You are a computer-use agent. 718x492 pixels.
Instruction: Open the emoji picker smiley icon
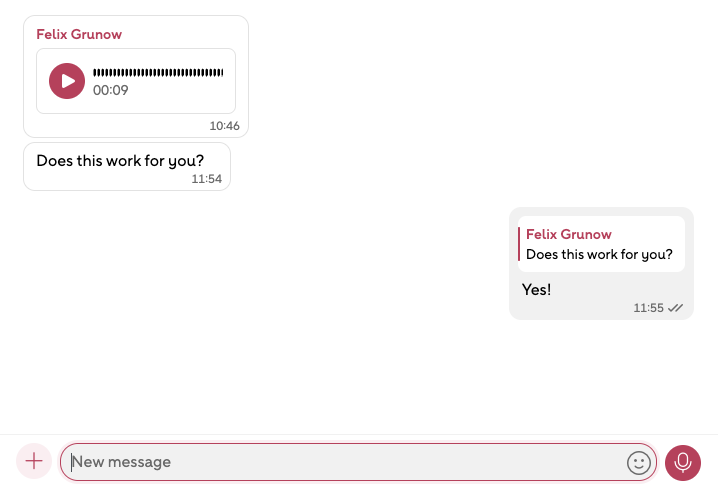coord(638,462)
